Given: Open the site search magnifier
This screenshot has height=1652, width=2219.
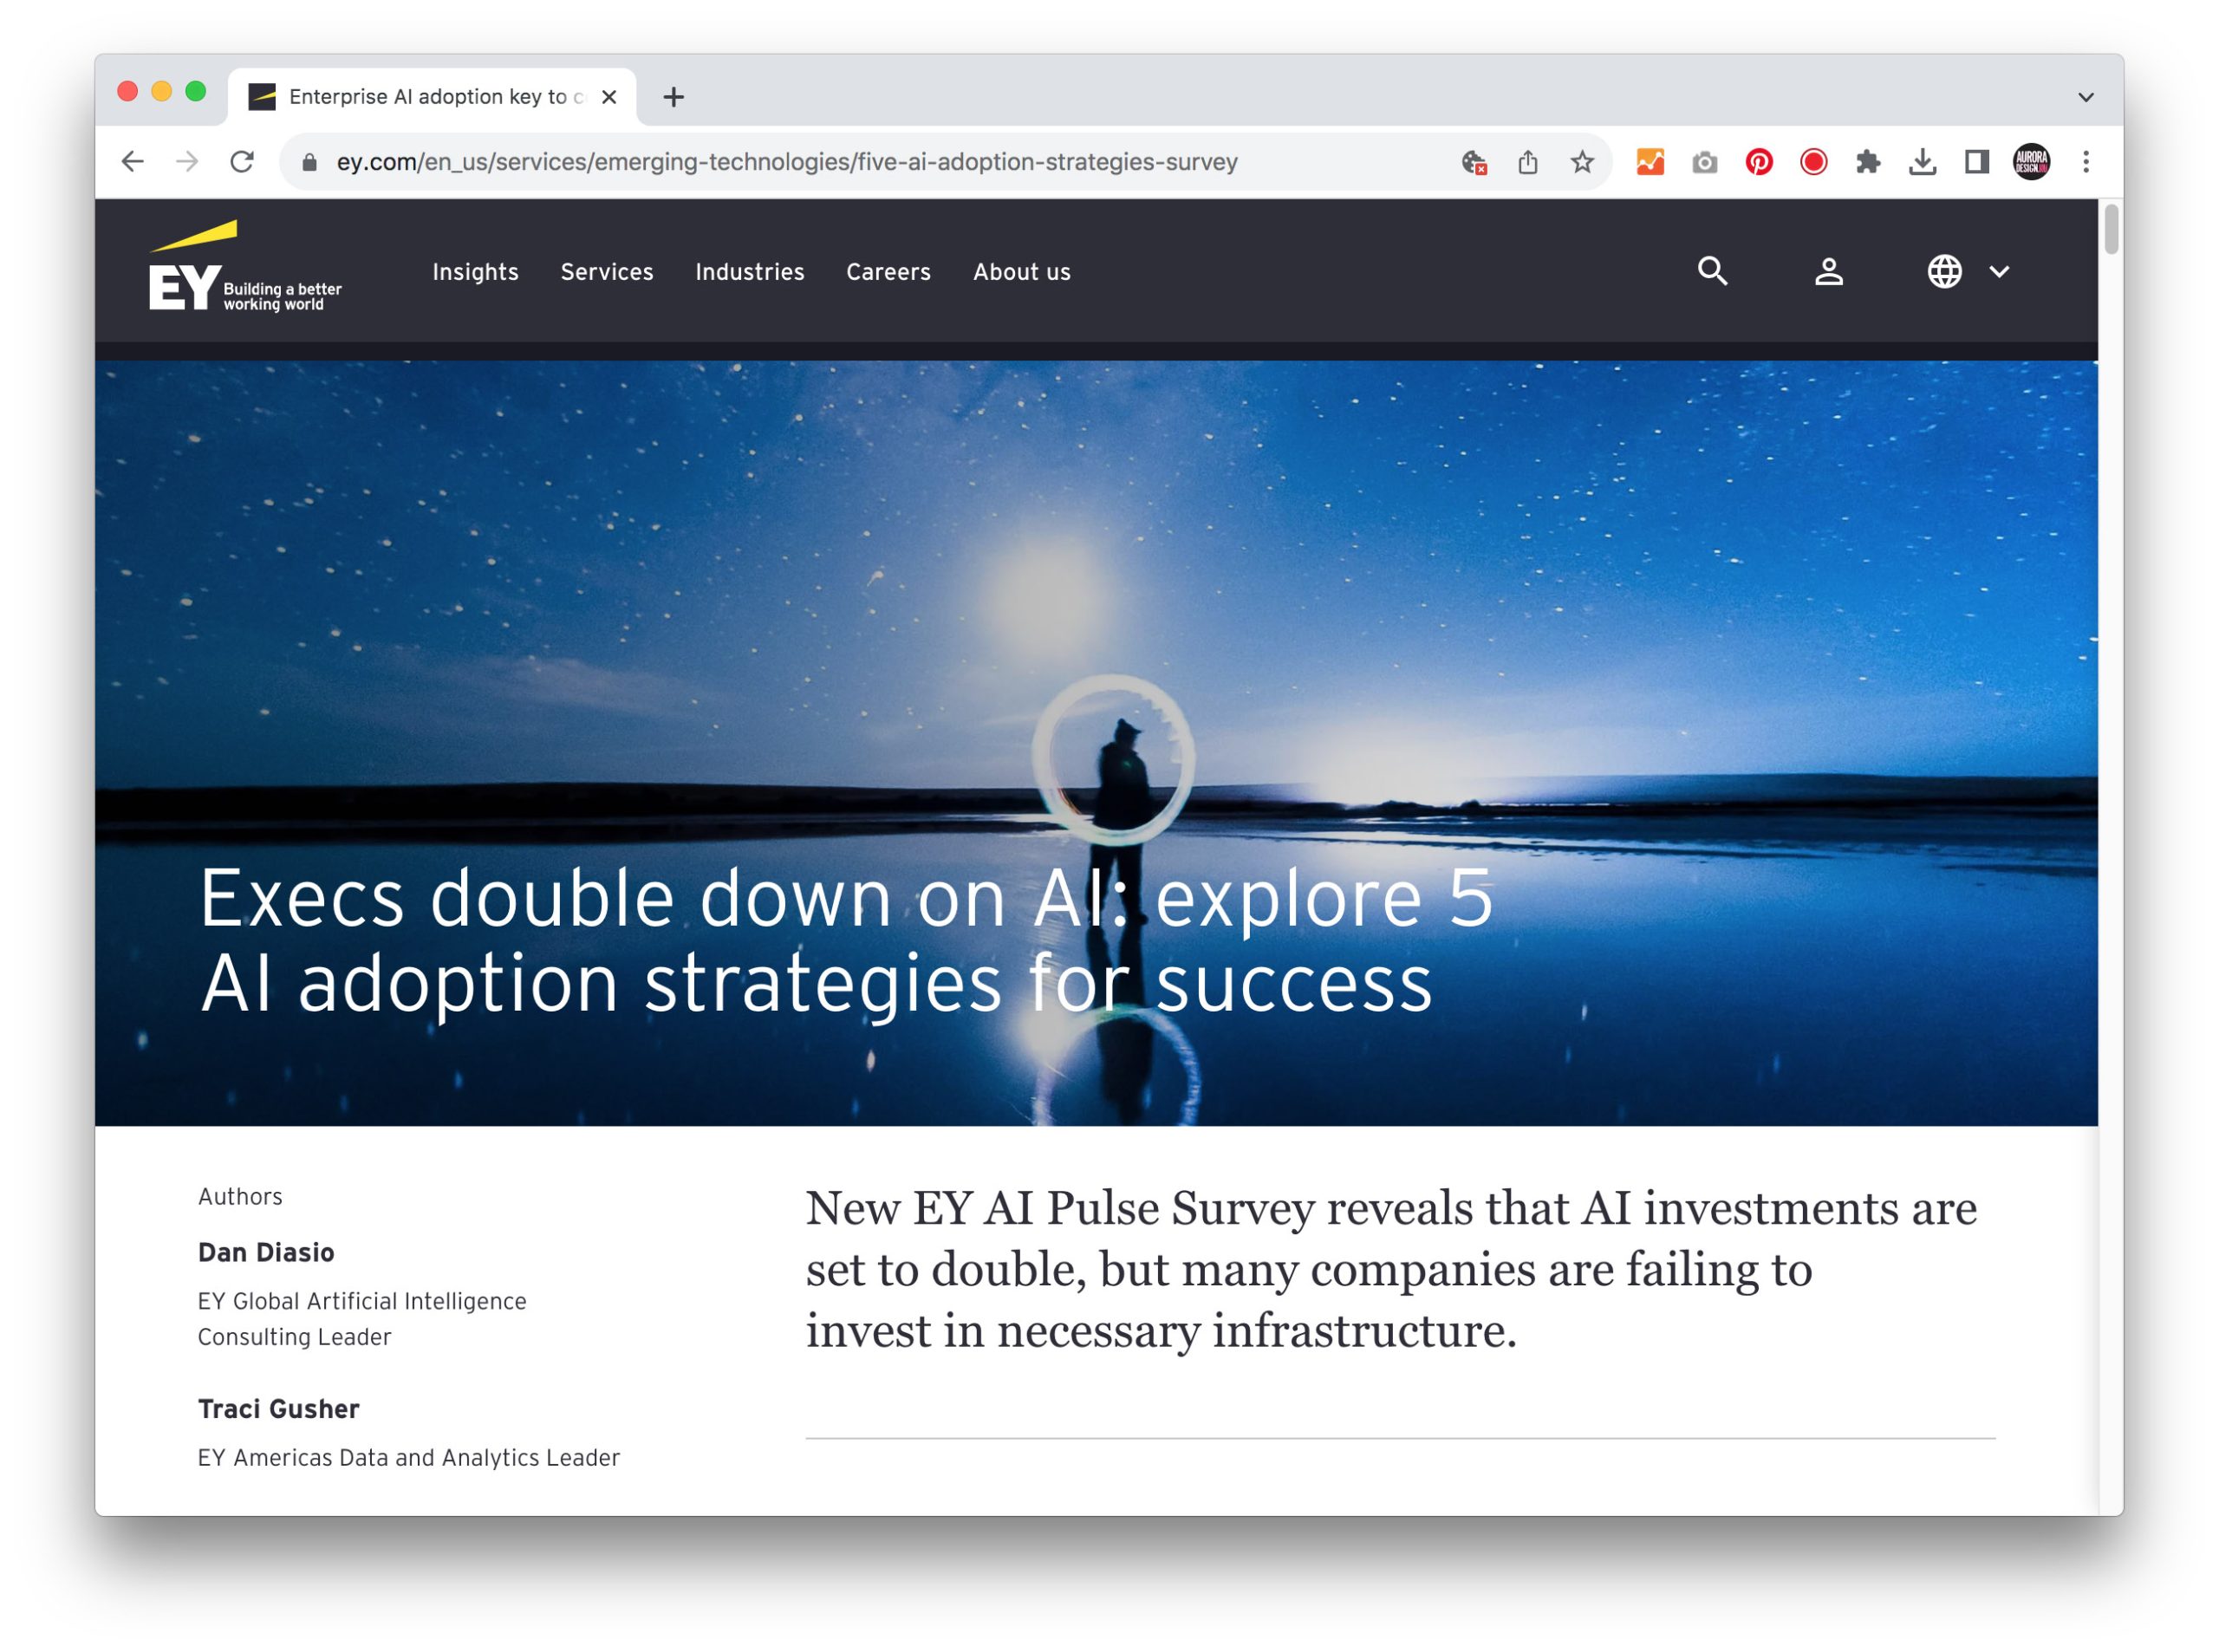Looking at the screenshot, I should pyautogui.click(x=1713, y=271).
